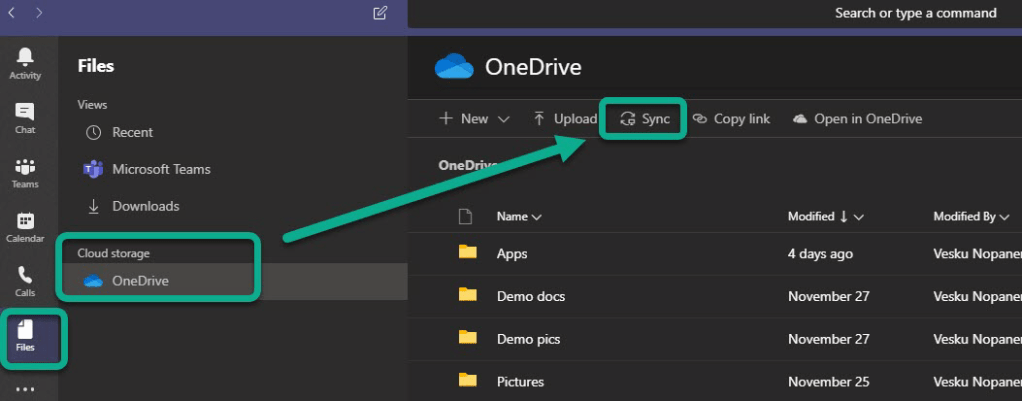The image size is (1022, 401).
Task: Select OneDrive under Cloud storage
Action: [x=140, y=281]
